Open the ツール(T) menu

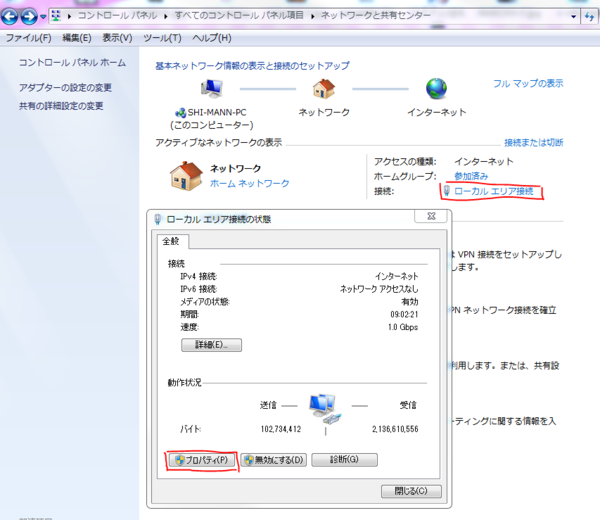162,38
